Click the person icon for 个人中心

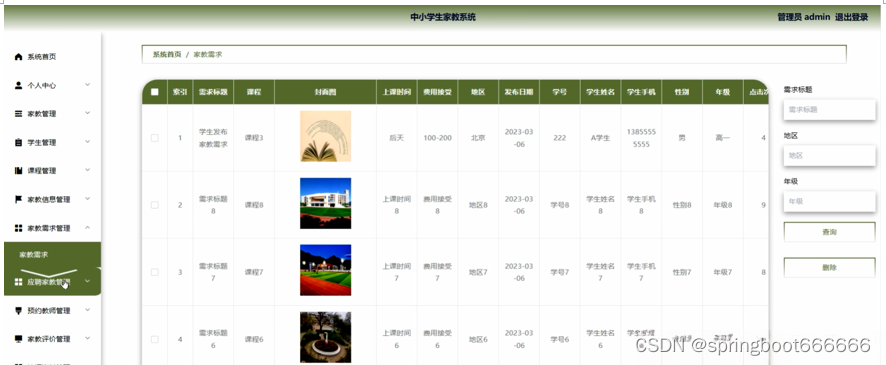18,85
